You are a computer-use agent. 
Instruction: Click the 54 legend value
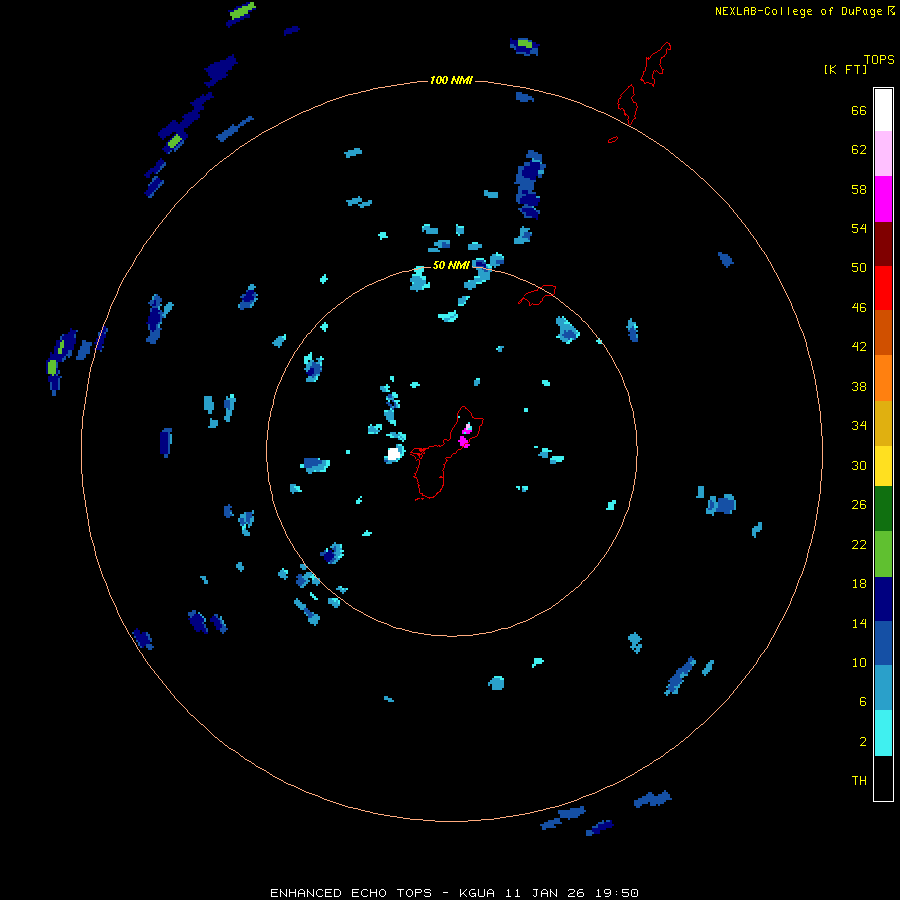click(x=859, y=228)
